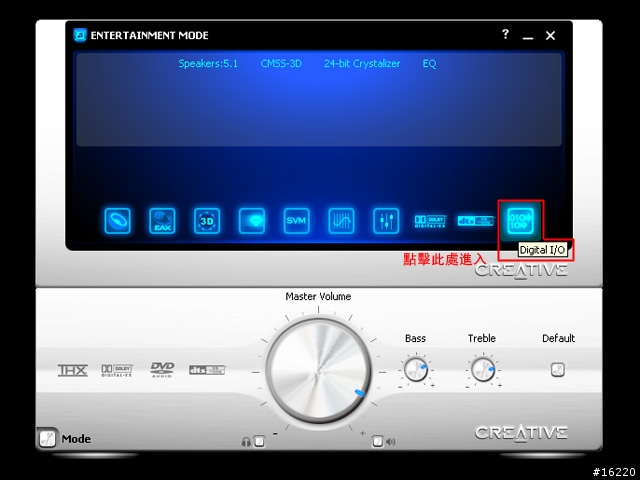Viewport: 640px width, 480px height.
Task: Open the Digital I/O icon
Action: click(x=520, y=221)
